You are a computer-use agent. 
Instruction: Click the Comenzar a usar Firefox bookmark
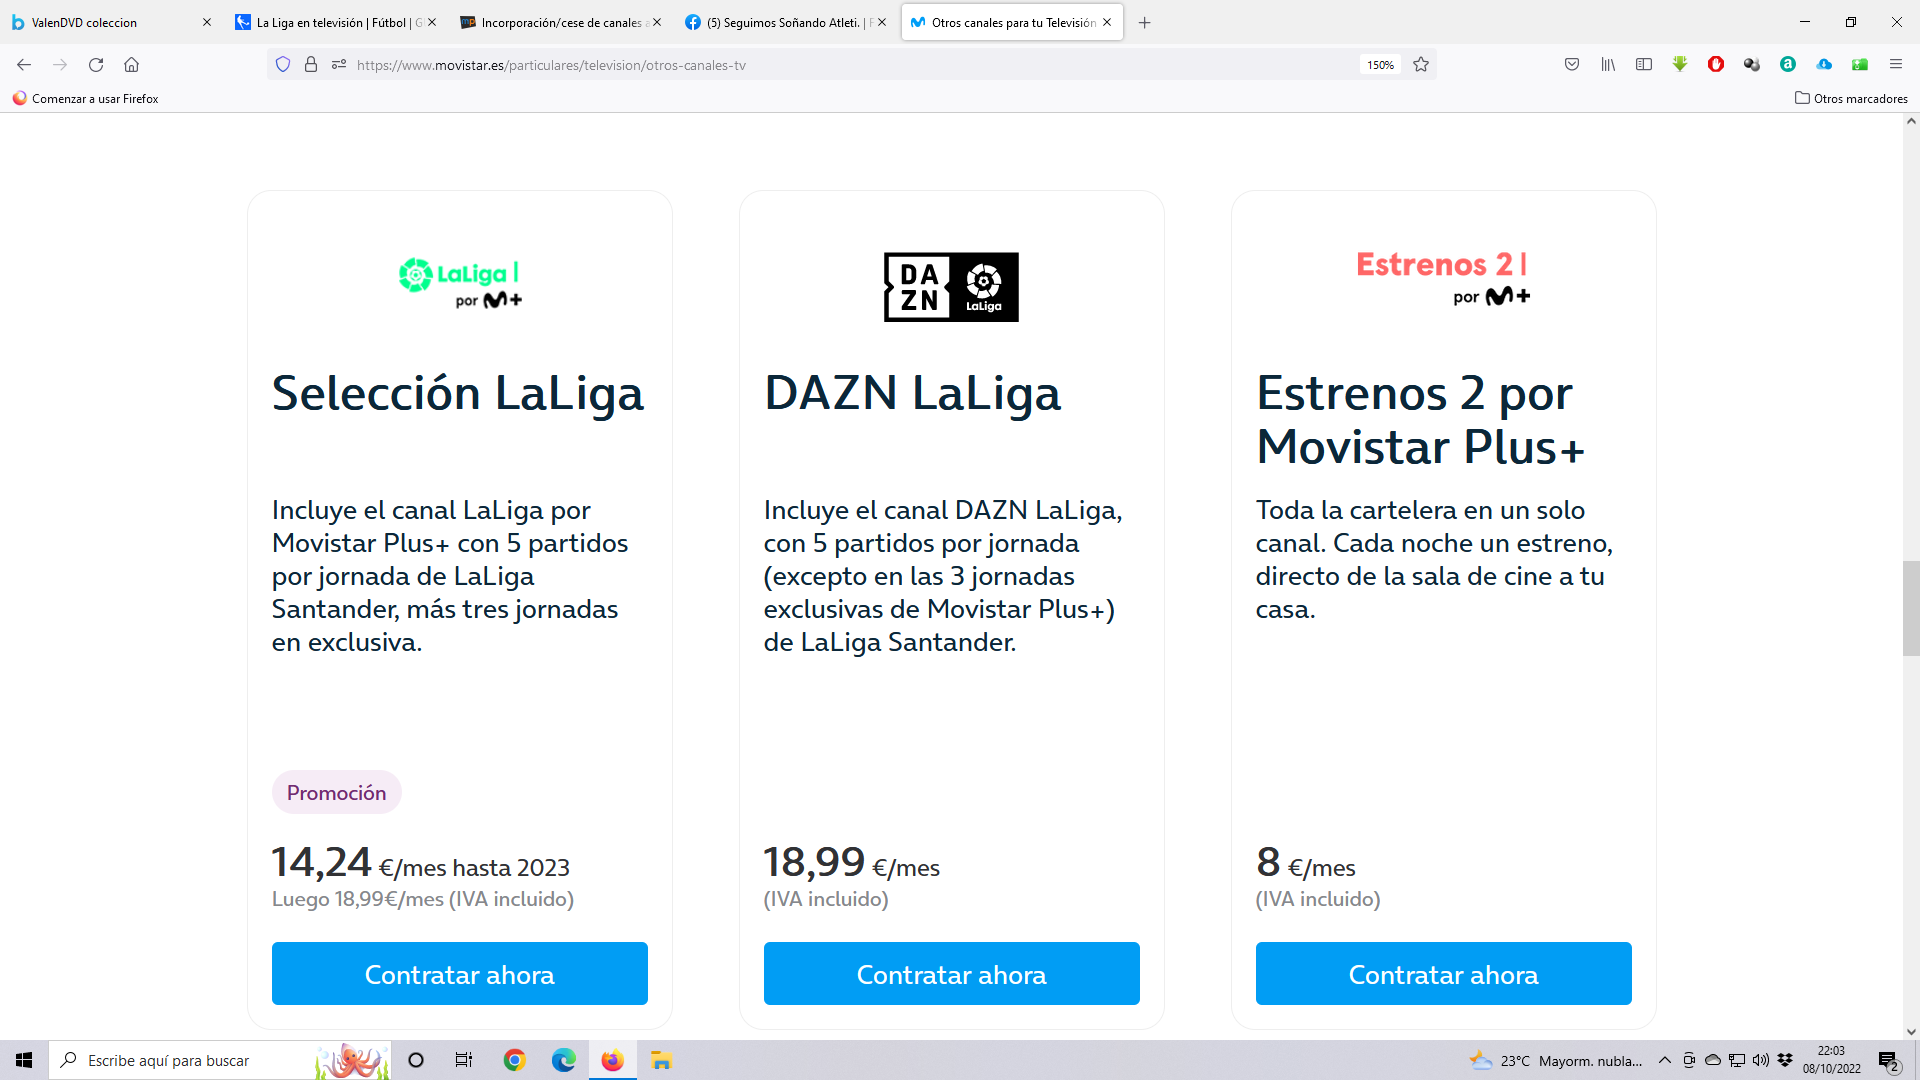(x=86, y=98)
